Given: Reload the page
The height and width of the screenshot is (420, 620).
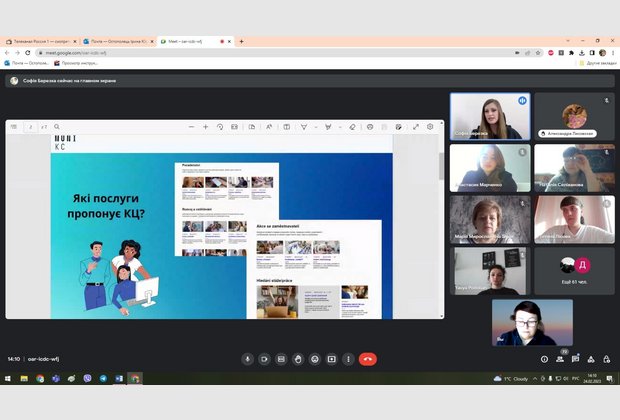Looking at the screenshot, I should [x=28, y=53].
